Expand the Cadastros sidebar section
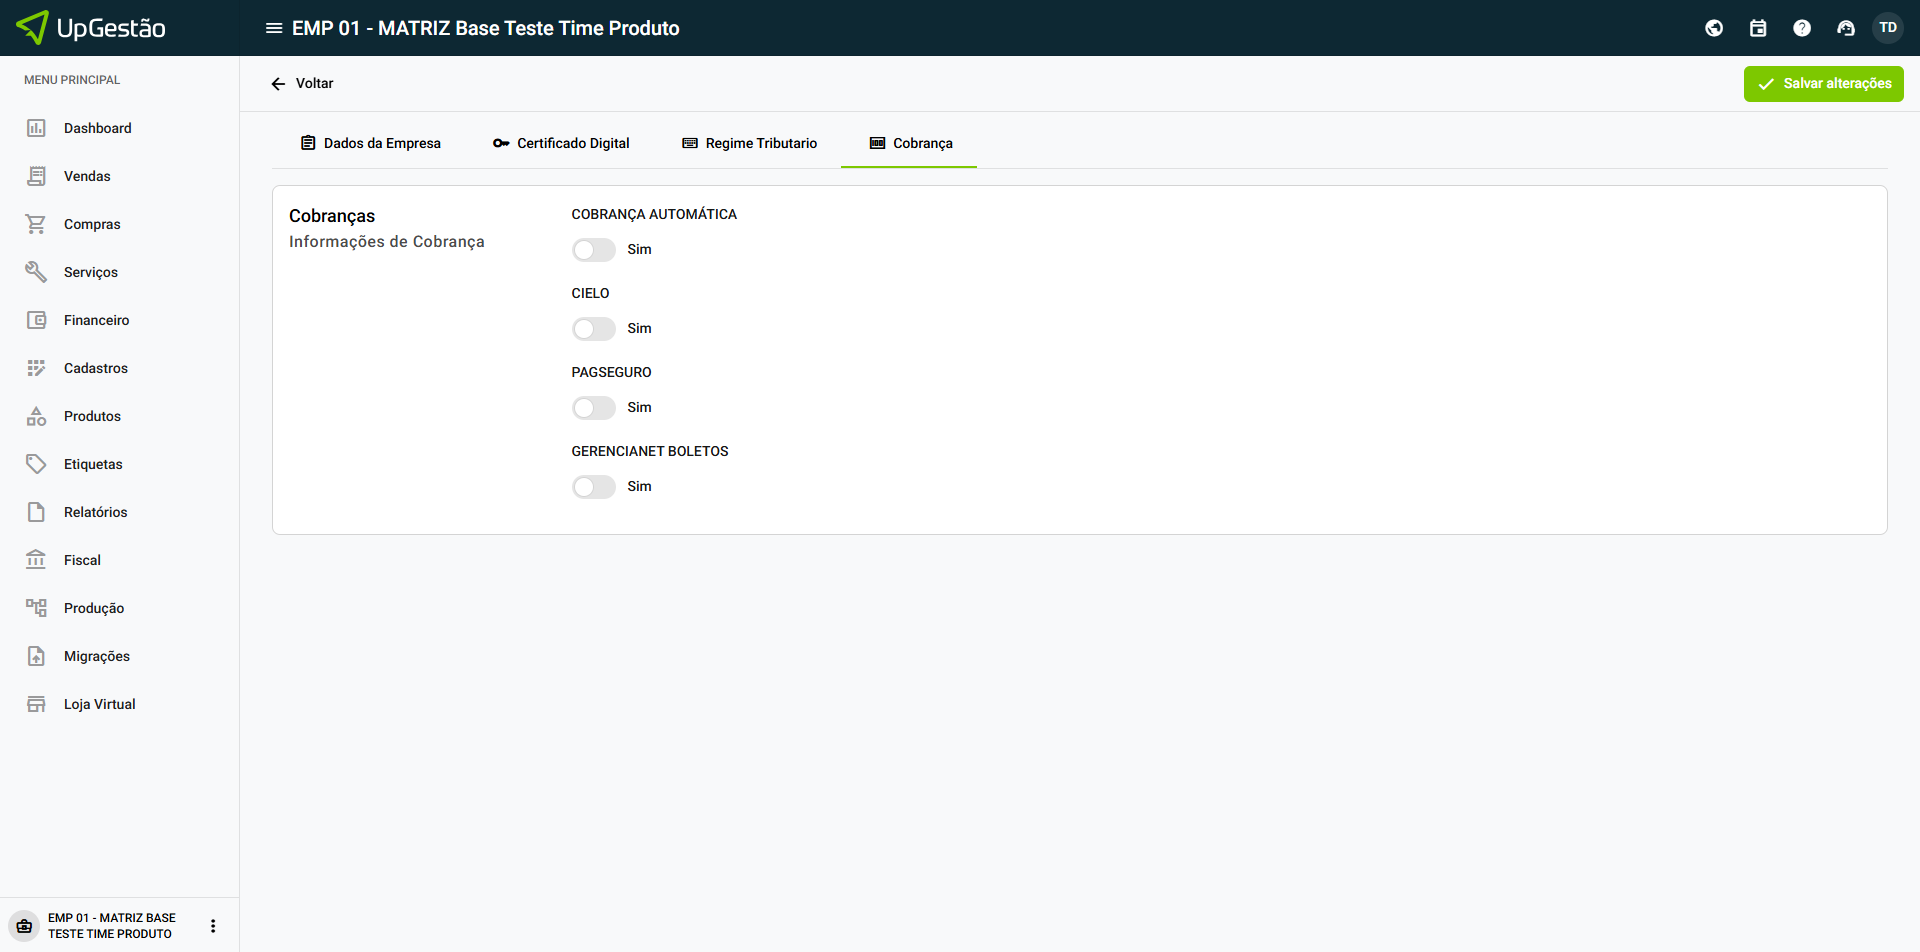Image resolution: width=1920 pixels, height=952 pixels. (x=96, y=368)
